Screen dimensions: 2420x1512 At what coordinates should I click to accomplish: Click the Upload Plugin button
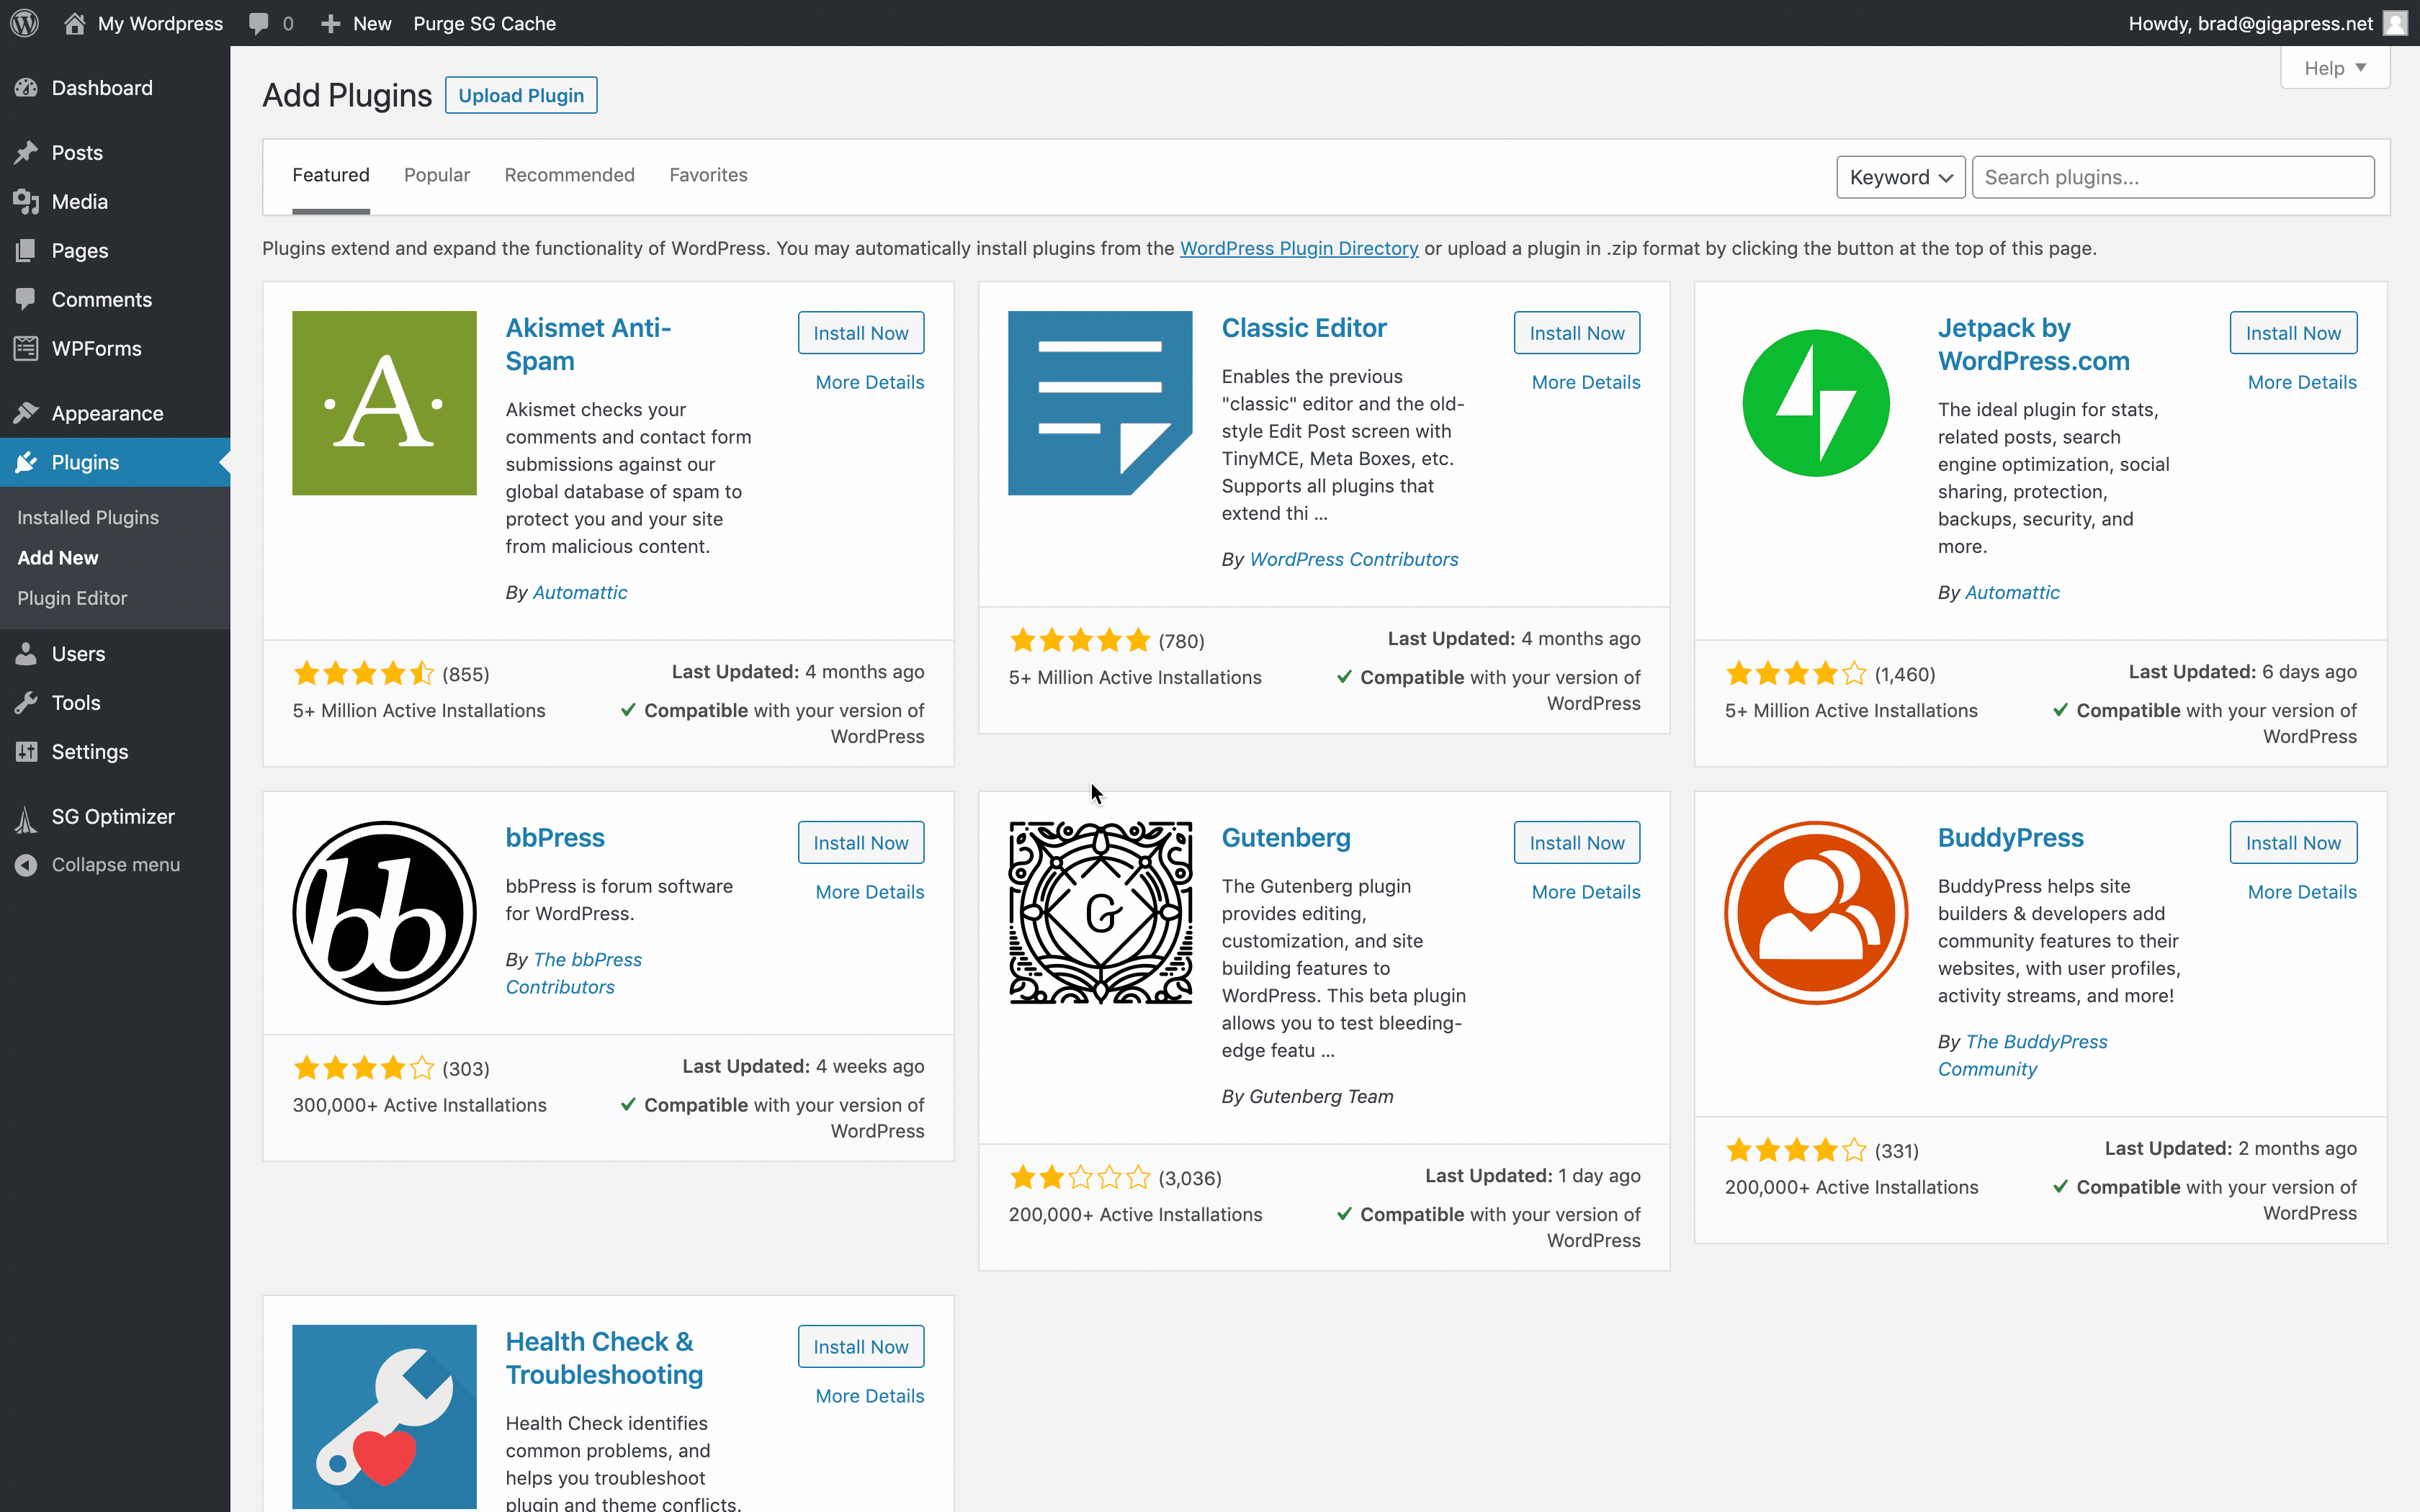coord(521,95)
